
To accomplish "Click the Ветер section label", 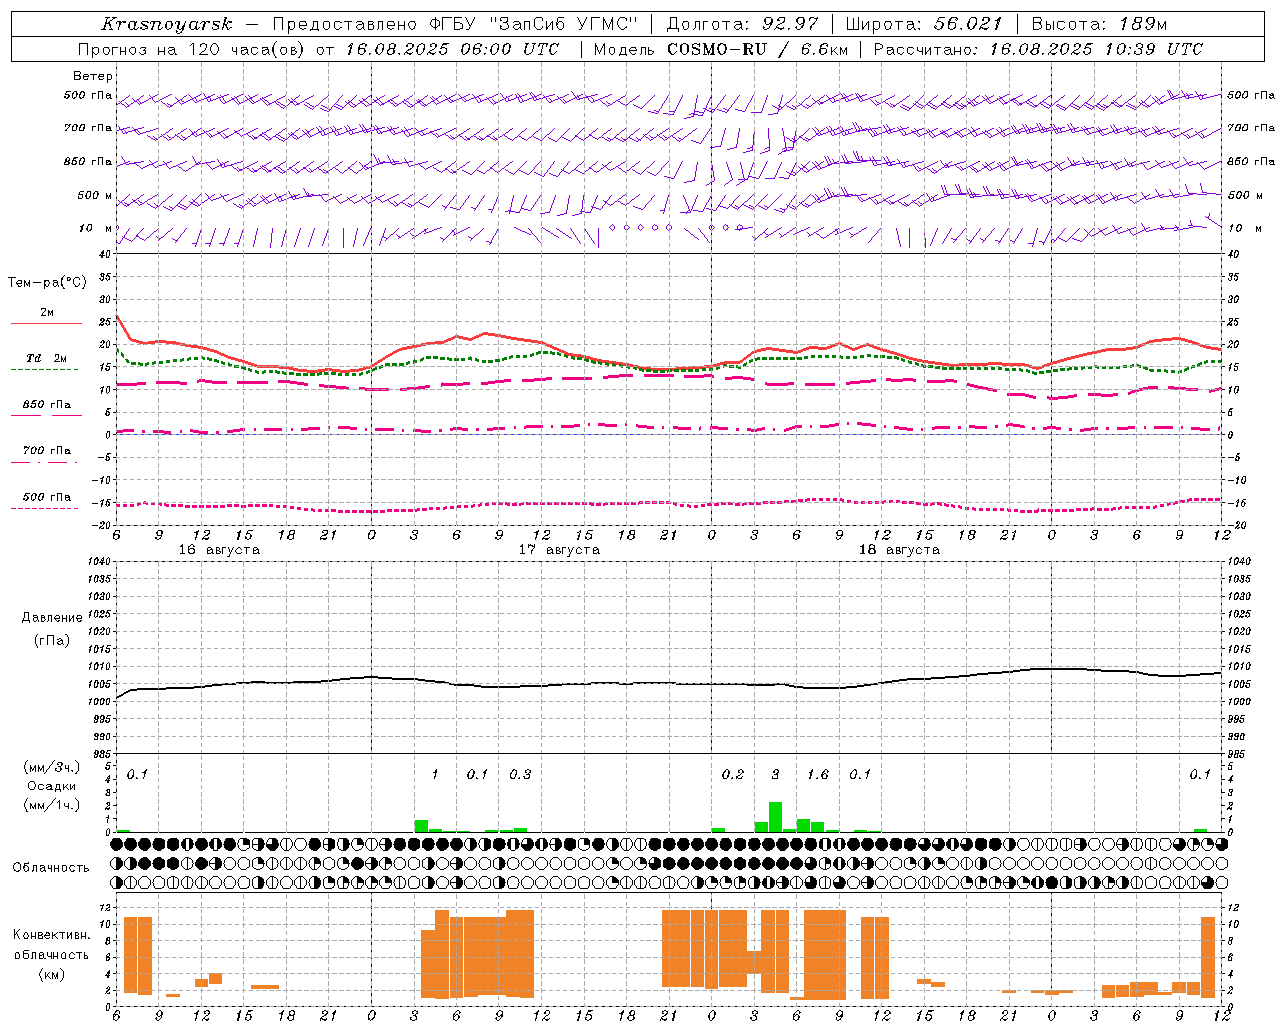I will (x=93, y=76).
